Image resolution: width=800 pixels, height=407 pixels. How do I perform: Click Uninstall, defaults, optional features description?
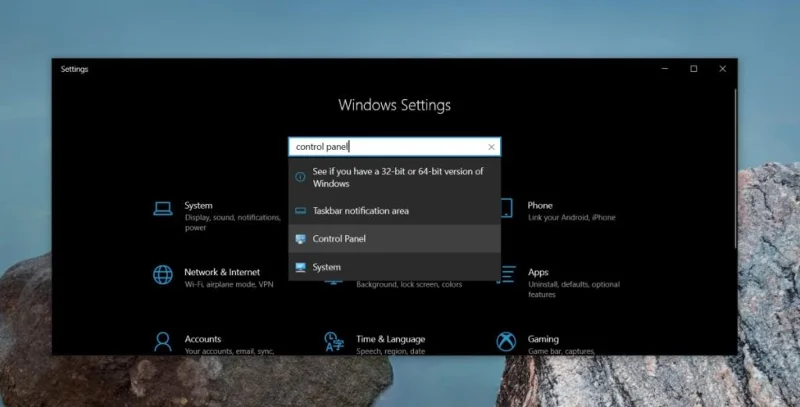(x=573, y=289)
